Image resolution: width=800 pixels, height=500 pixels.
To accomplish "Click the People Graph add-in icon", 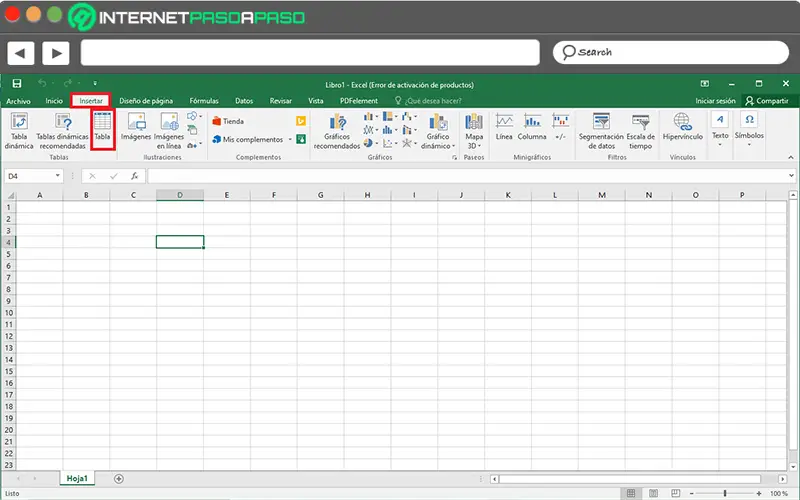I will click(301, 139).
